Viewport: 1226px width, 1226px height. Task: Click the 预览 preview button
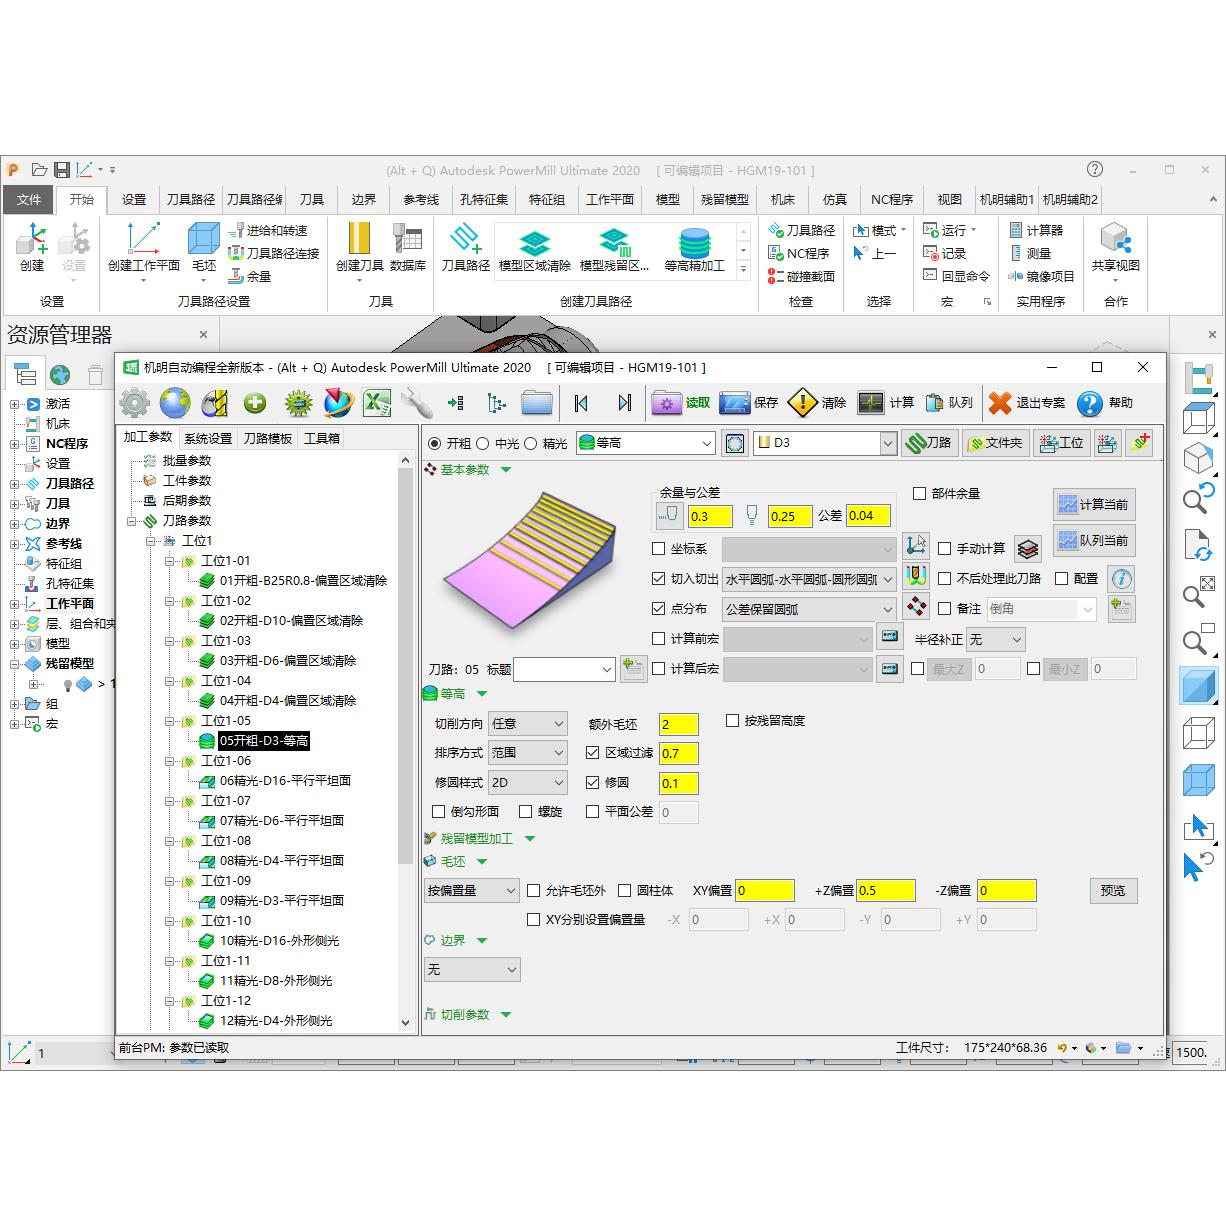(x=1113, y=890)
